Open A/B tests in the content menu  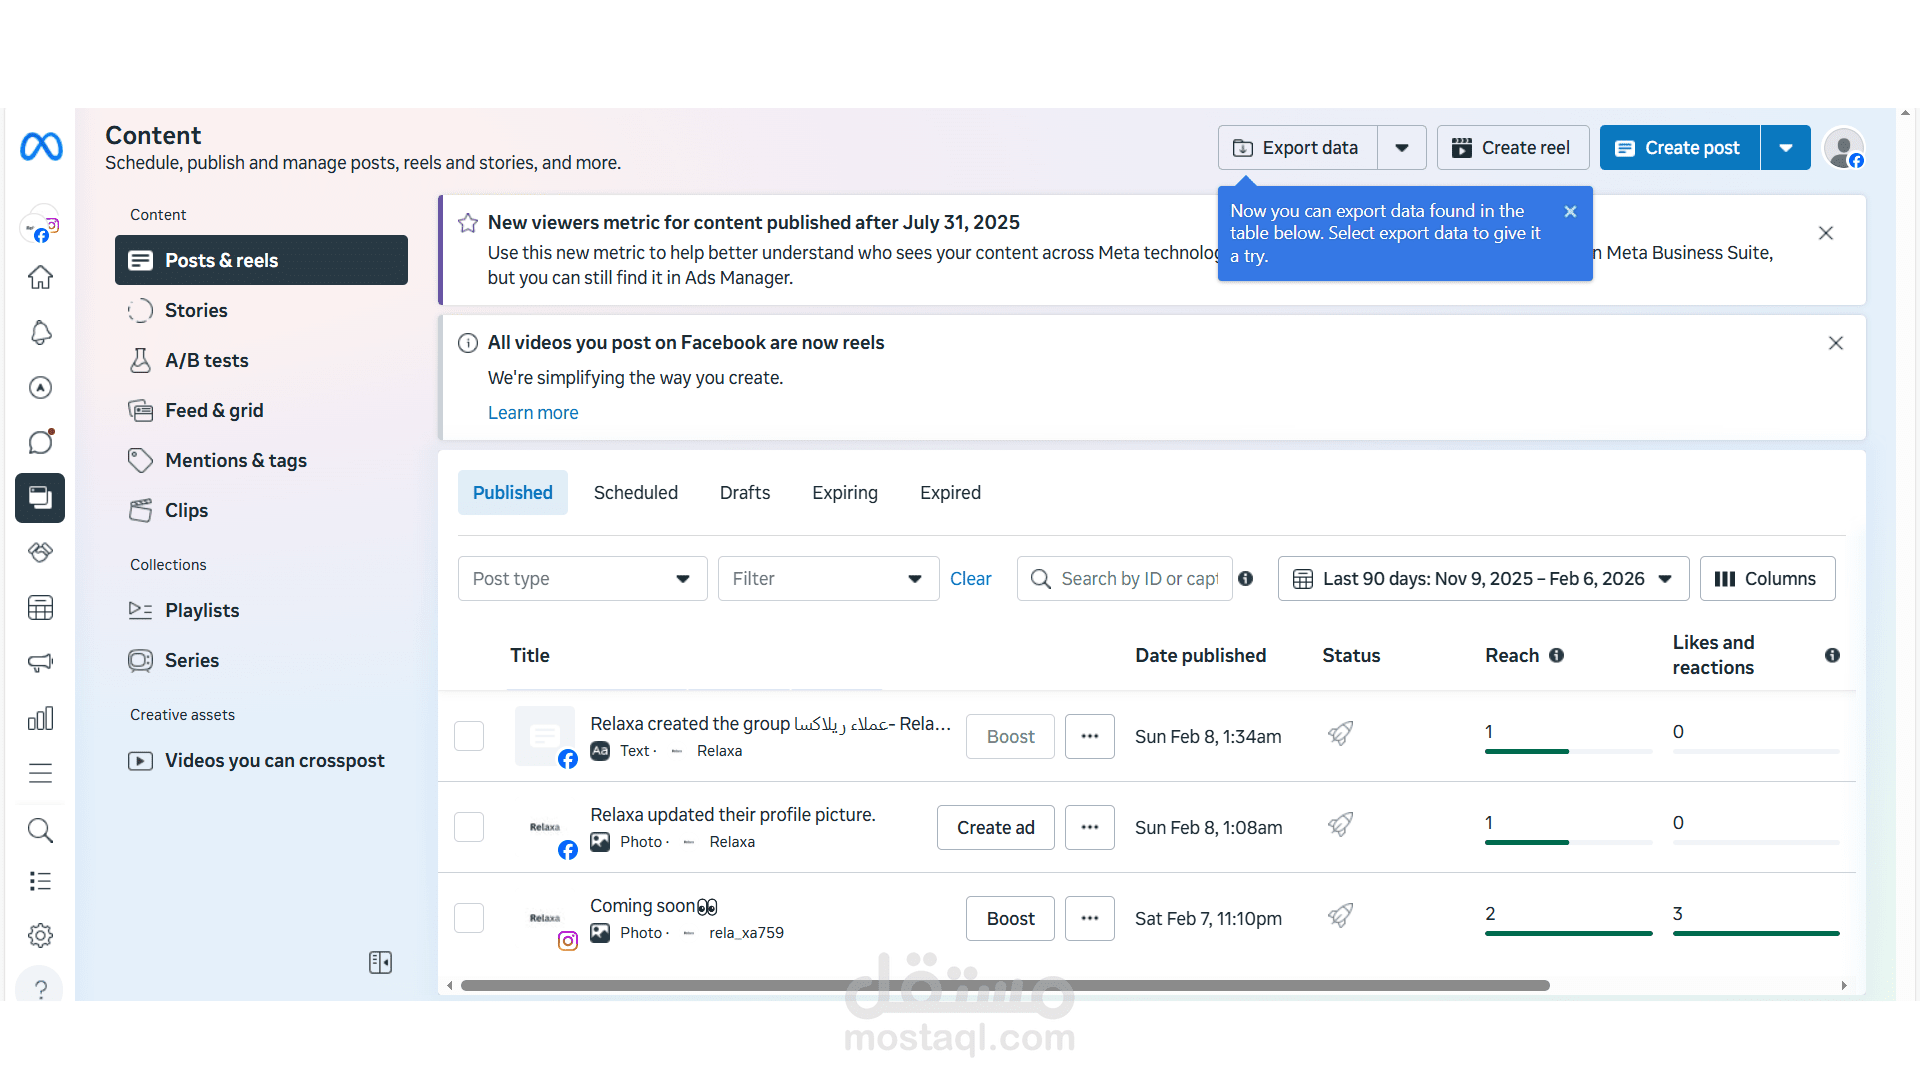click(x=261, y=360)
